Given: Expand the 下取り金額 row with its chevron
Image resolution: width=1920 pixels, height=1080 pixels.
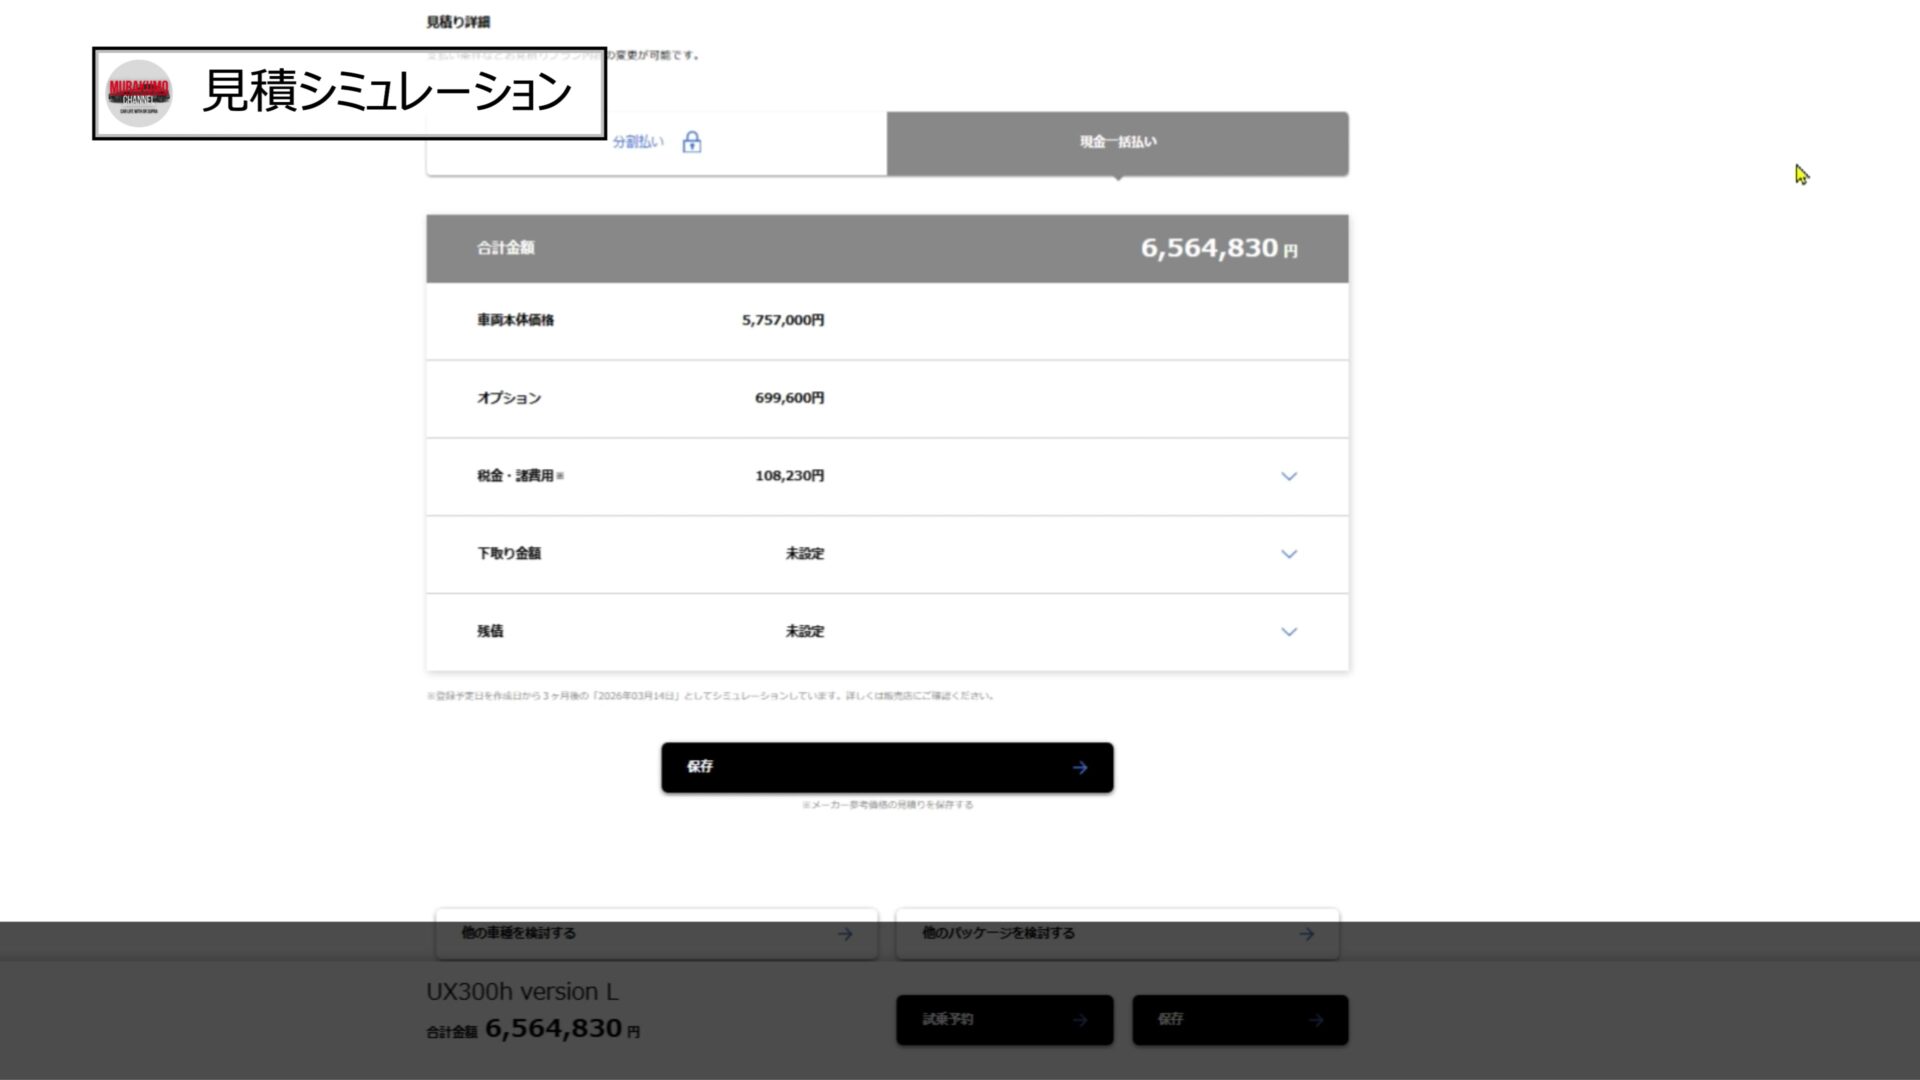Looking at the screenshot, I should pyautogui.click(x=1289, y=554).
